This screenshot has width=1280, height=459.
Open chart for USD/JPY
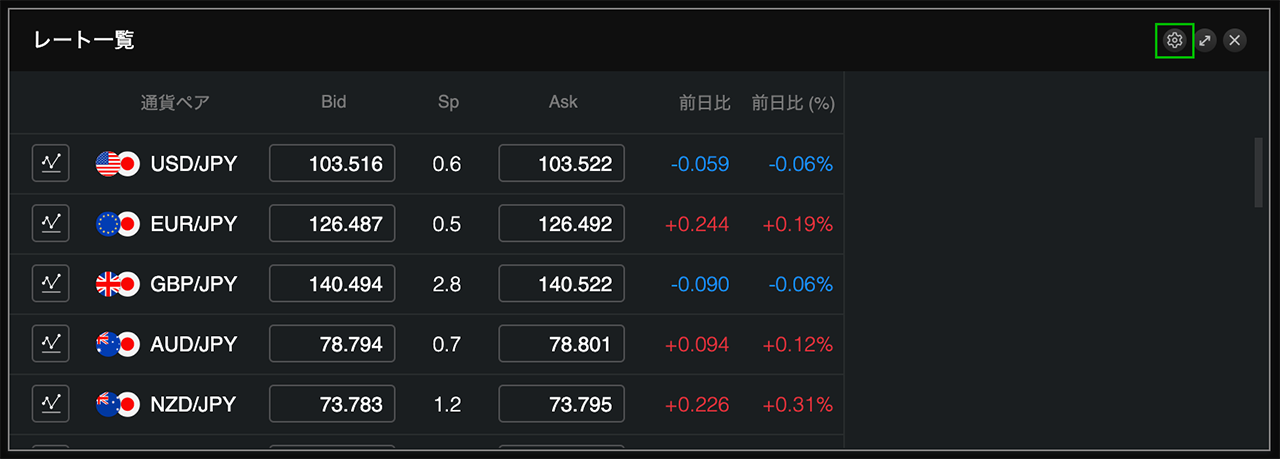51,163
